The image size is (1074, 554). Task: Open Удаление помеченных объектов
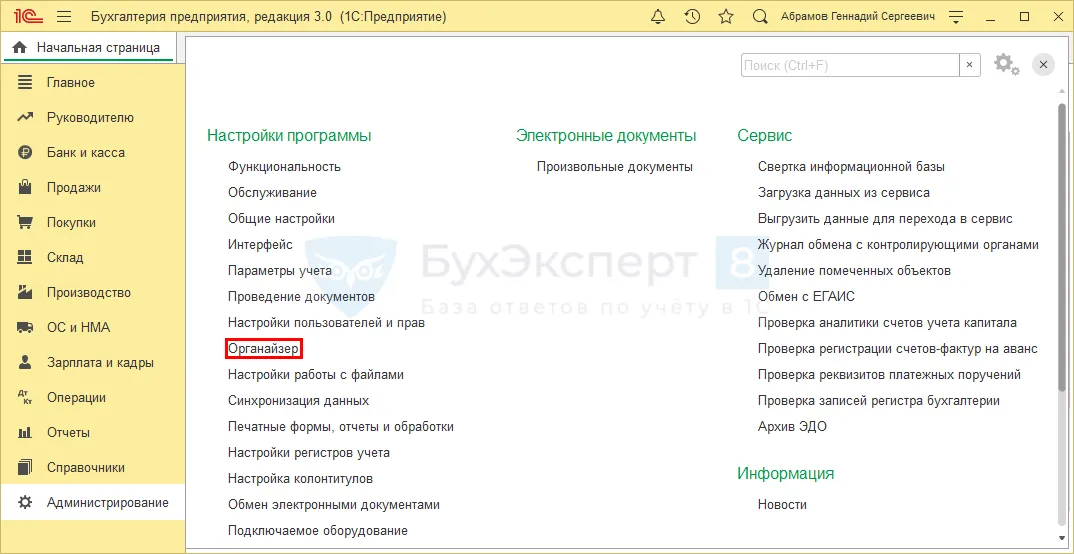855,271
